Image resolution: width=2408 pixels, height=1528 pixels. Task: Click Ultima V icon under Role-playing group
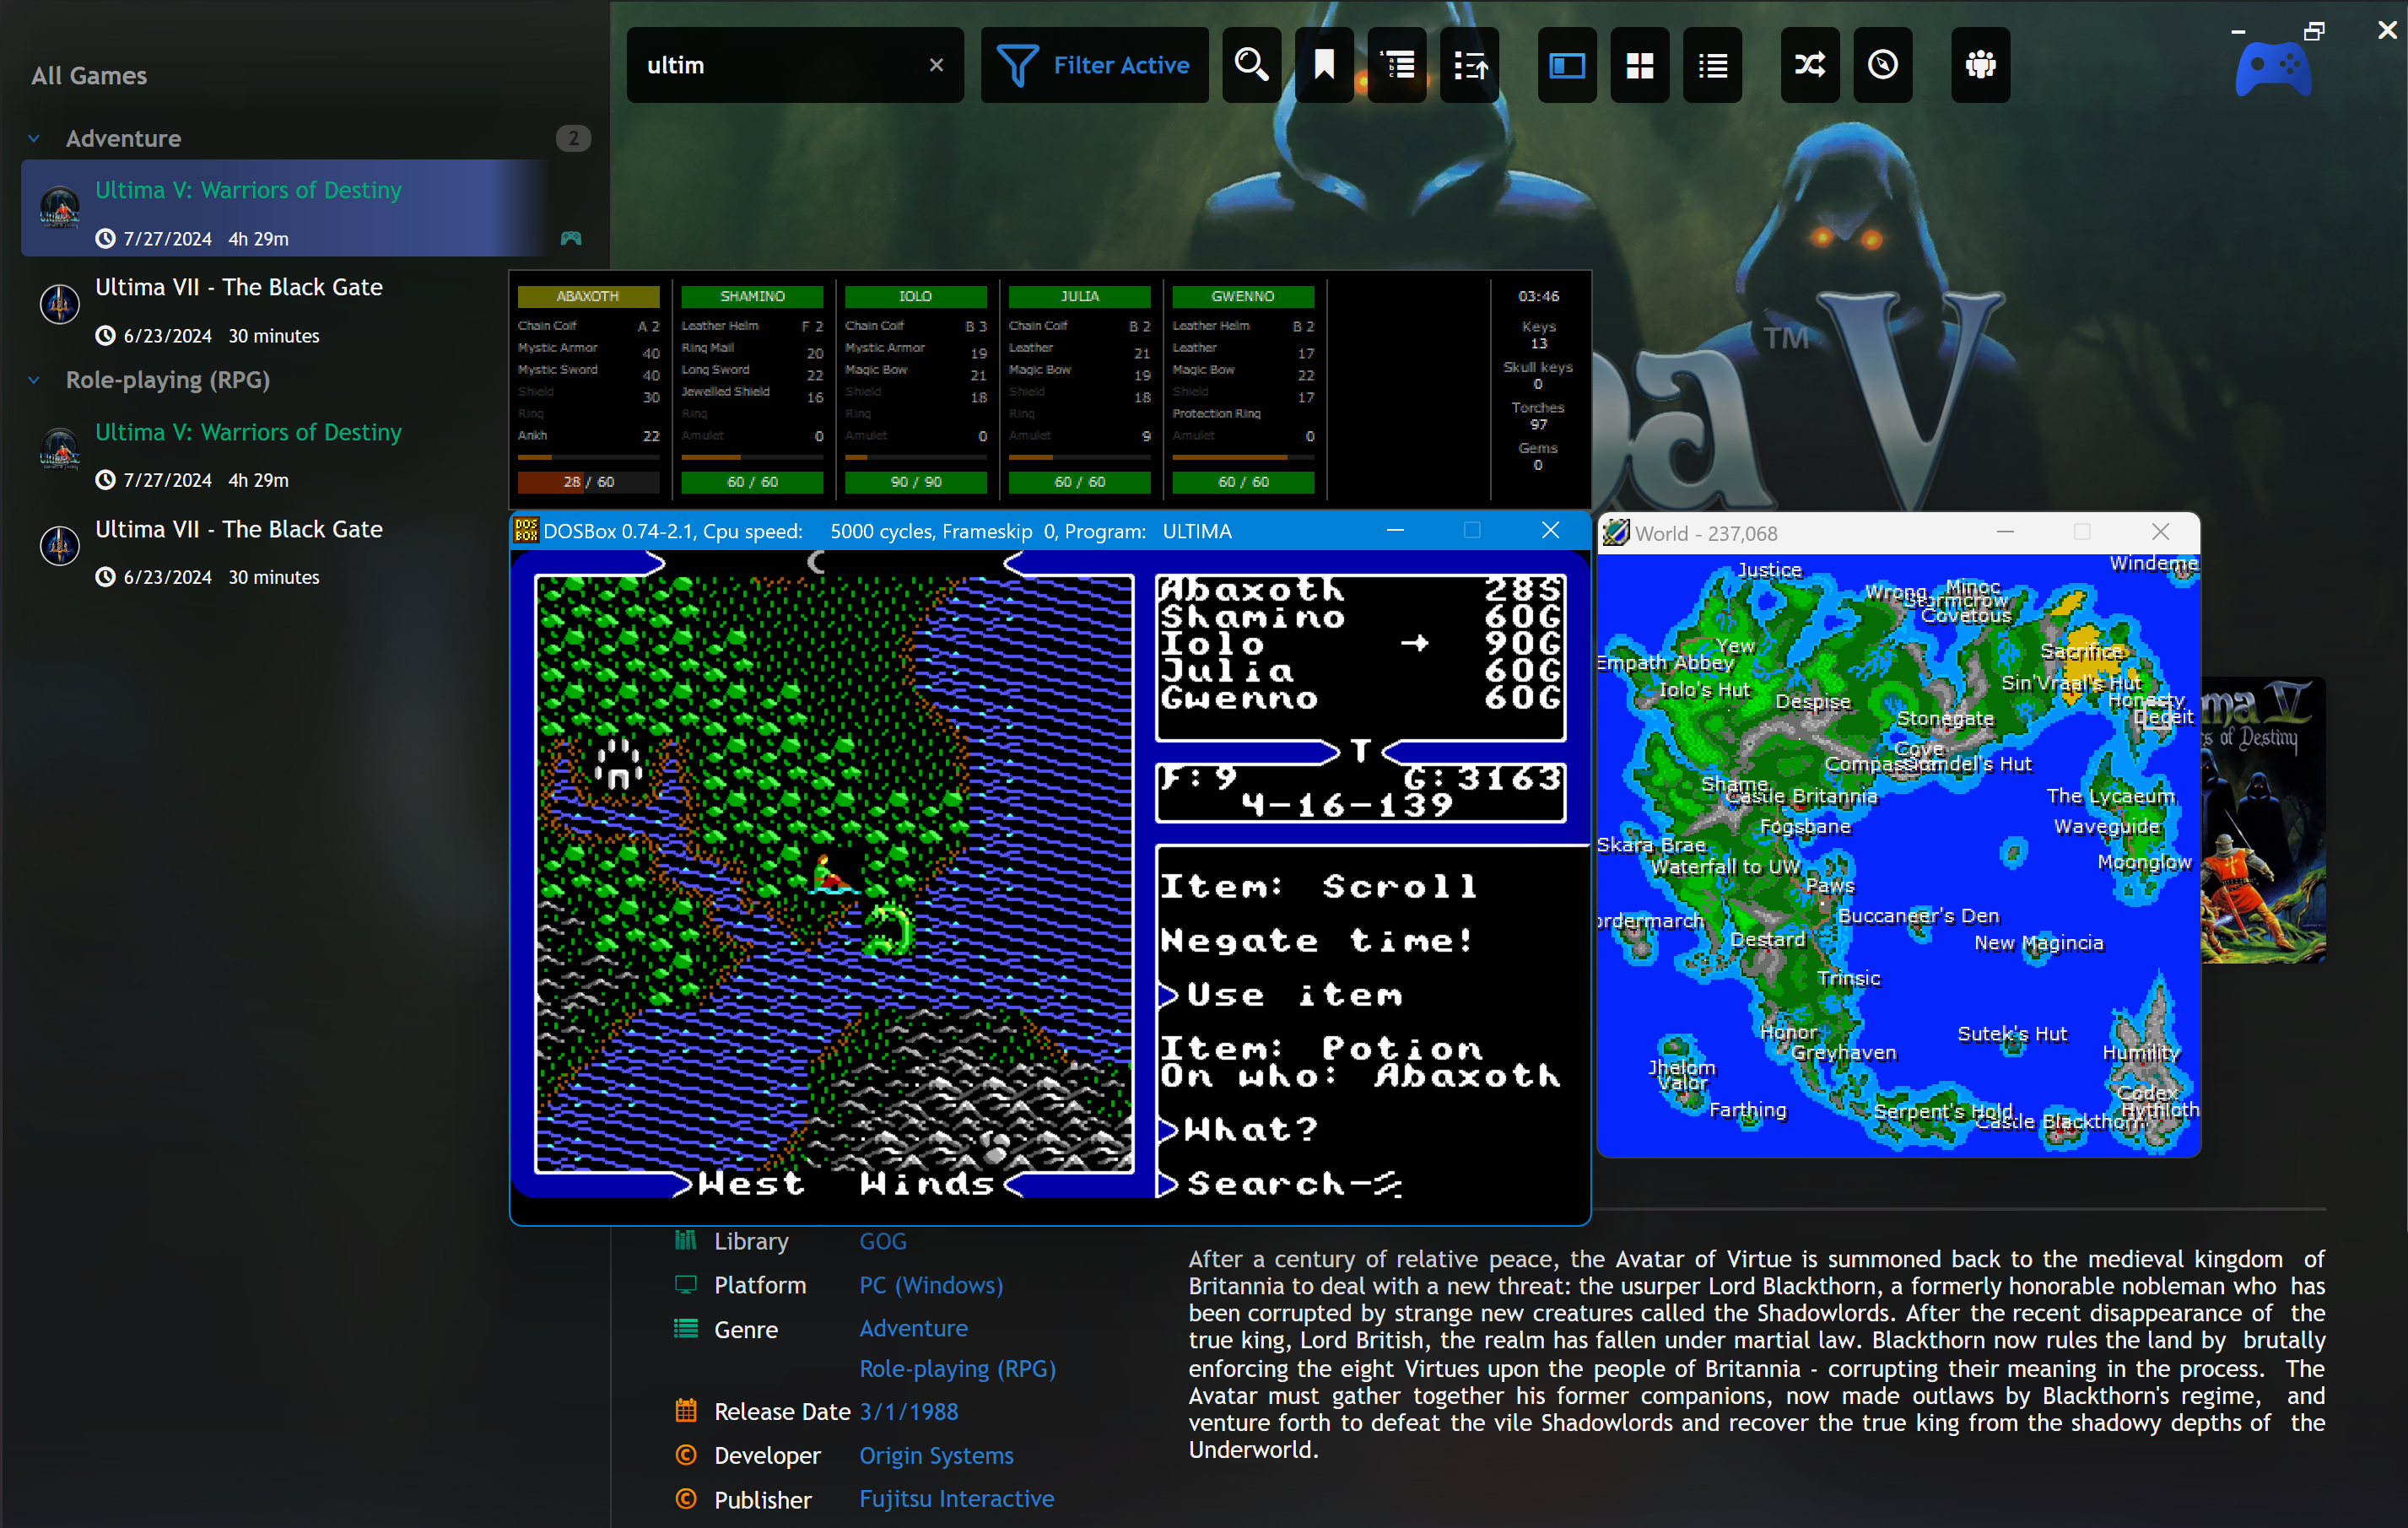pos(59,448)
